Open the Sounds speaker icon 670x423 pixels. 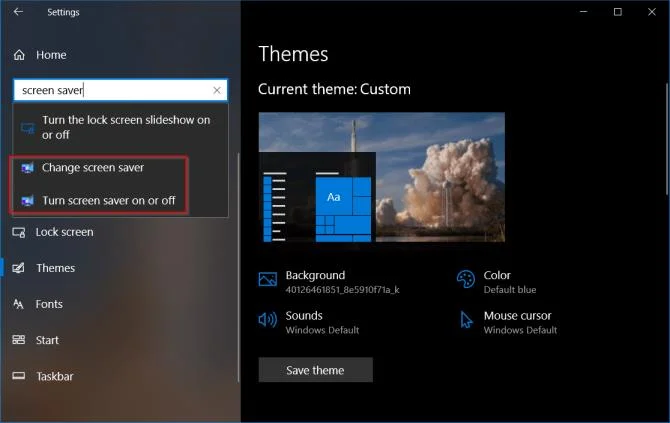tap(268, 320)
